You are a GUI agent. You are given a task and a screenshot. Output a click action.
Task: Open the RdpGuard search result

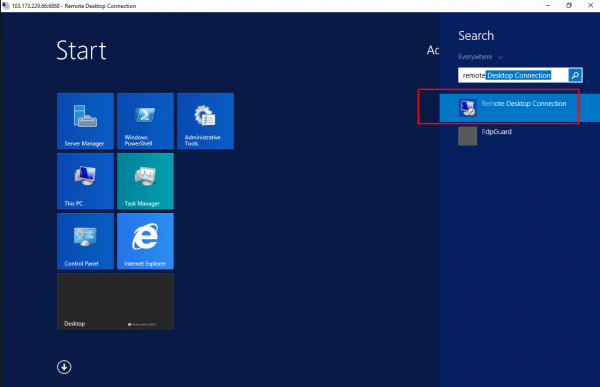520,136
